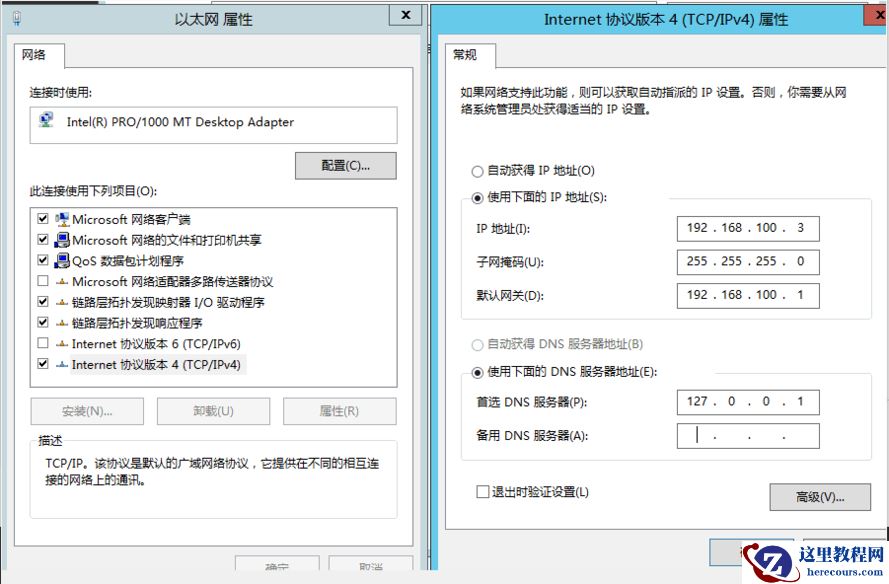
Task: Check 退出时验证设置(L) checkbox
Action: (x=482, y=492)
